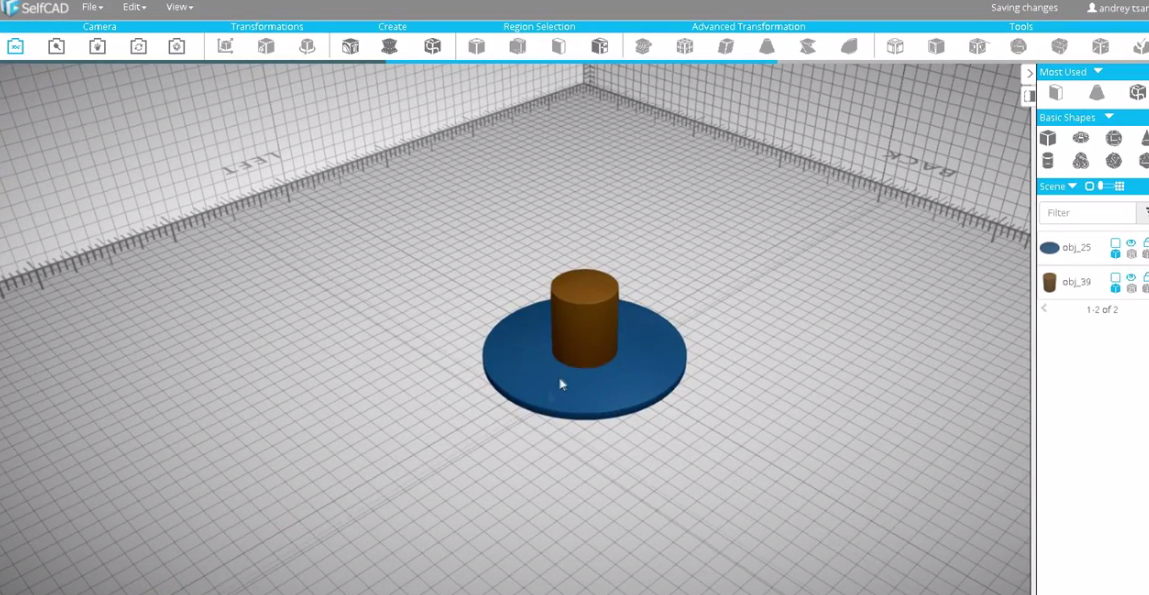Add torus knot from Basic Shapes
Viewport: 1149px width, 595px height.
coord(1081,160)
